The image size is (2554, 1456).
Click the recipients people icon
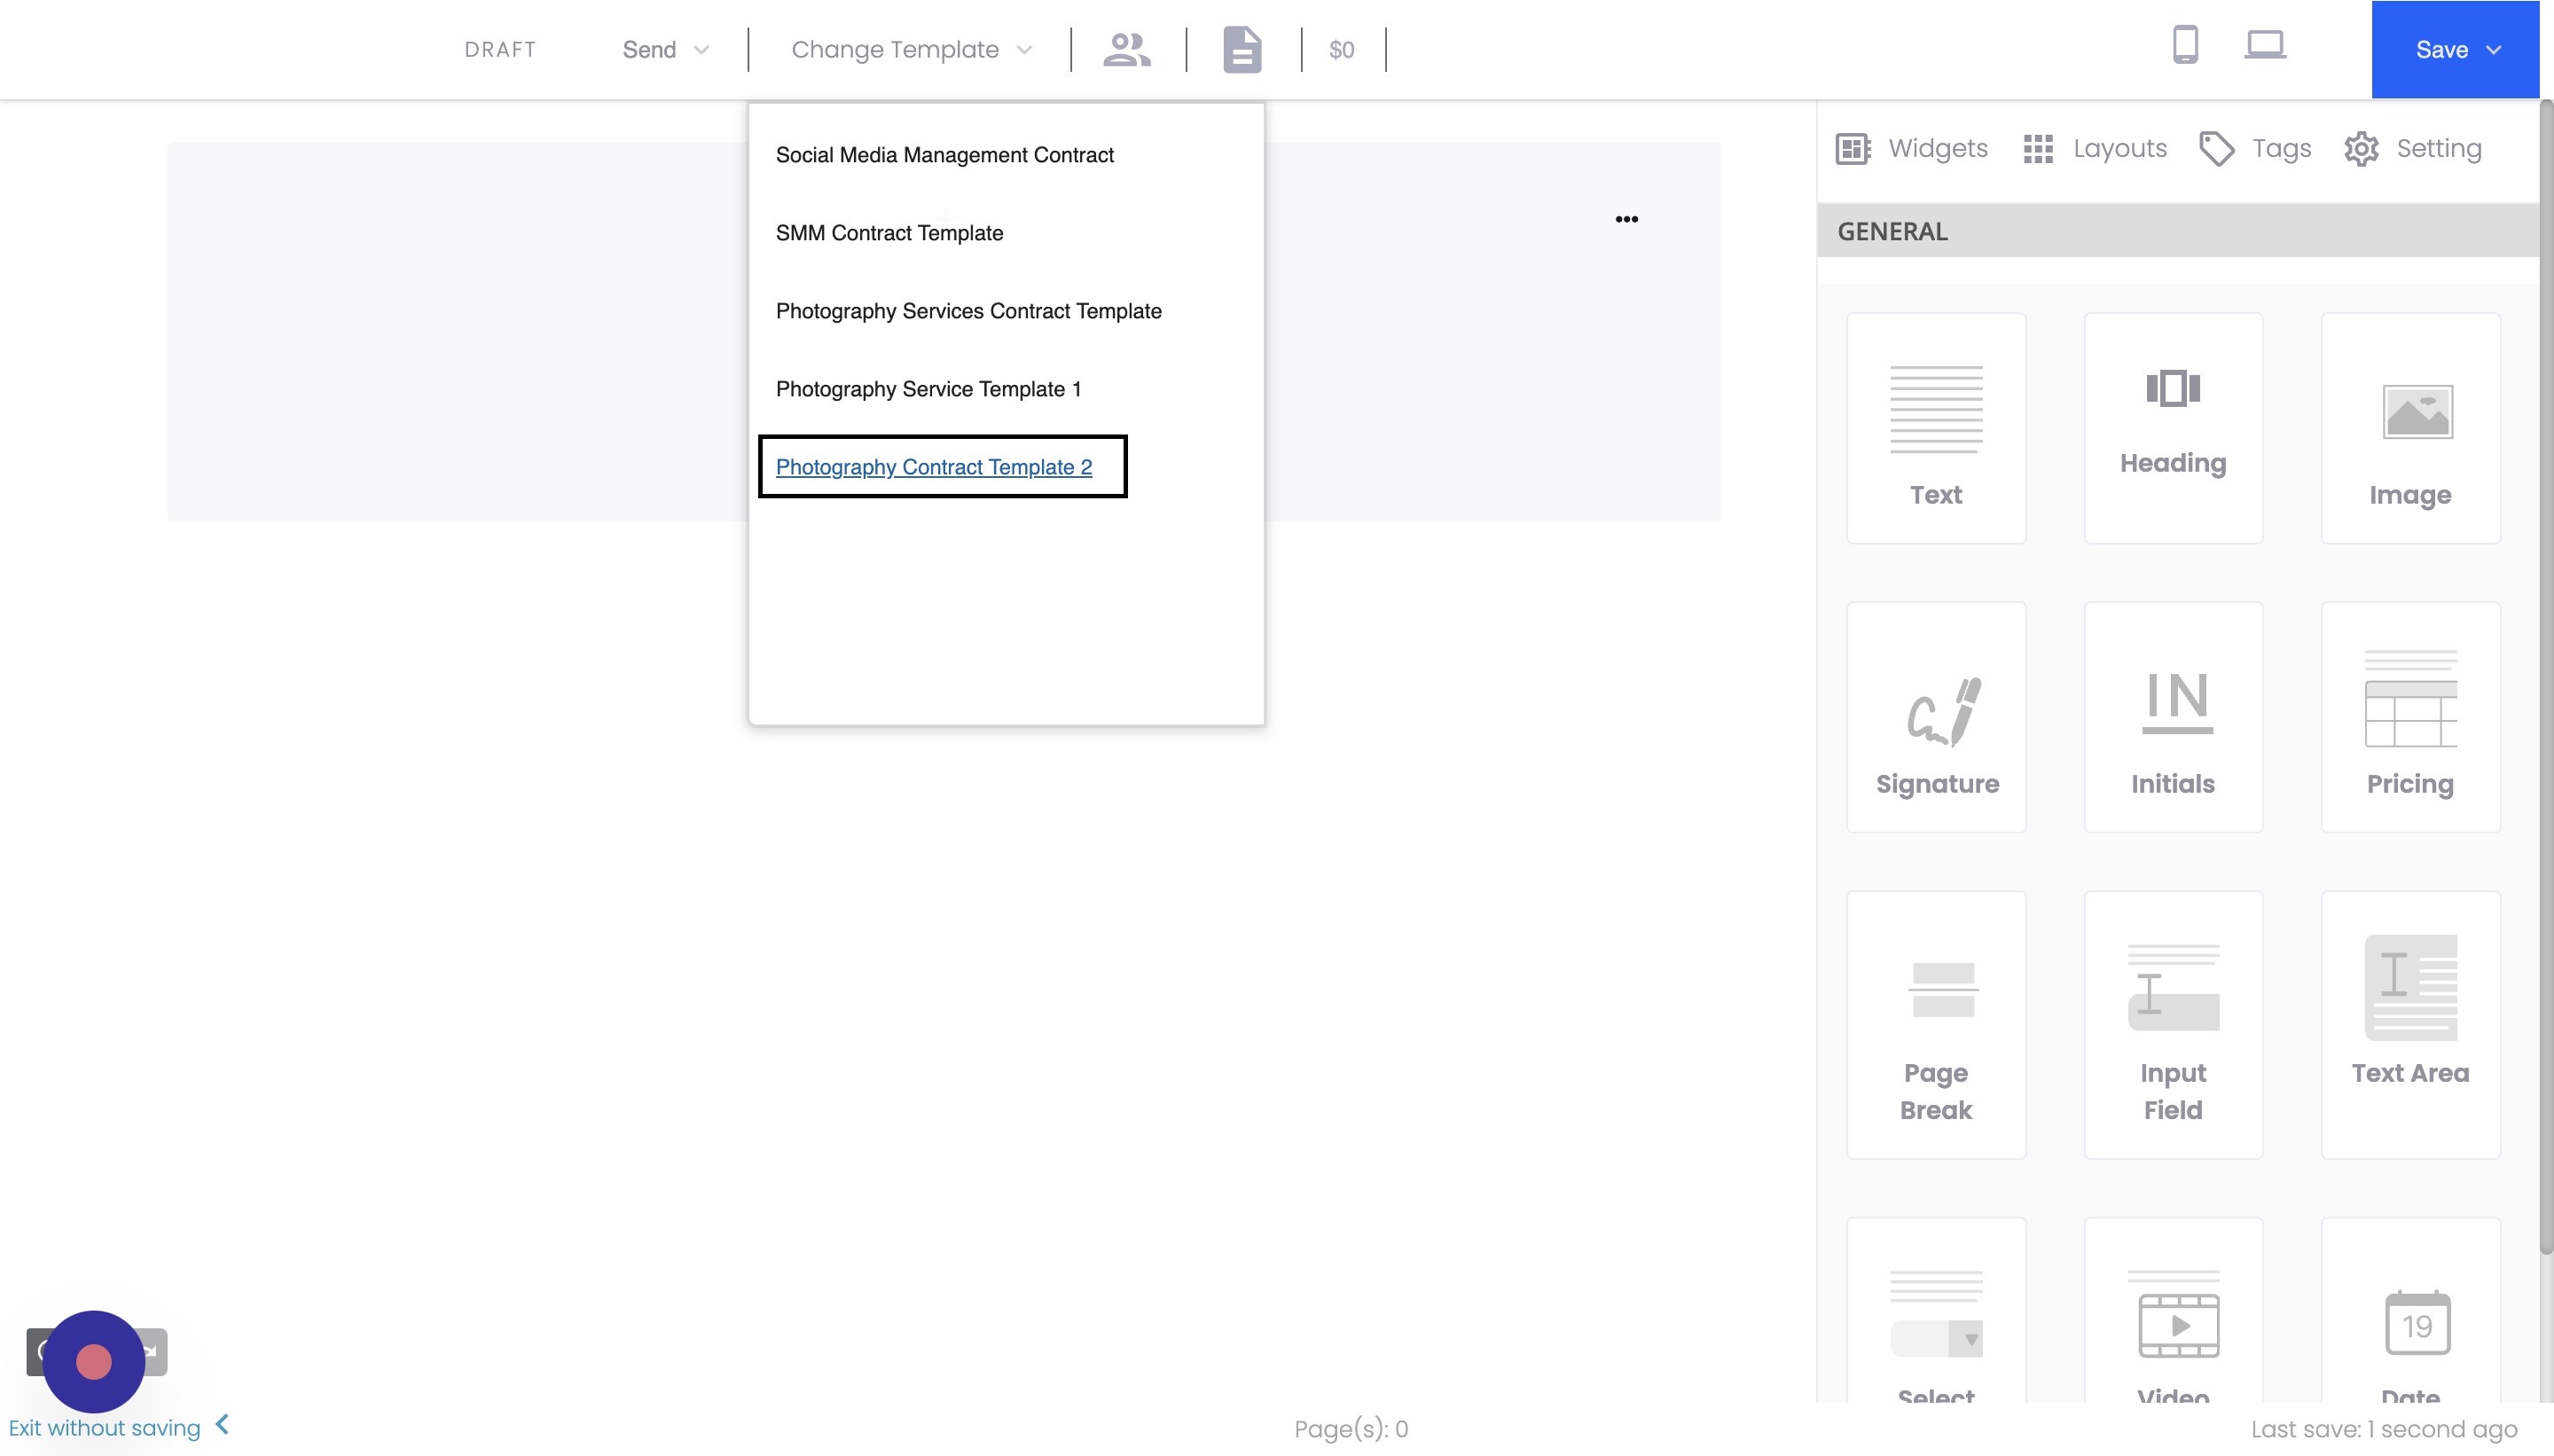point(1127,49)
